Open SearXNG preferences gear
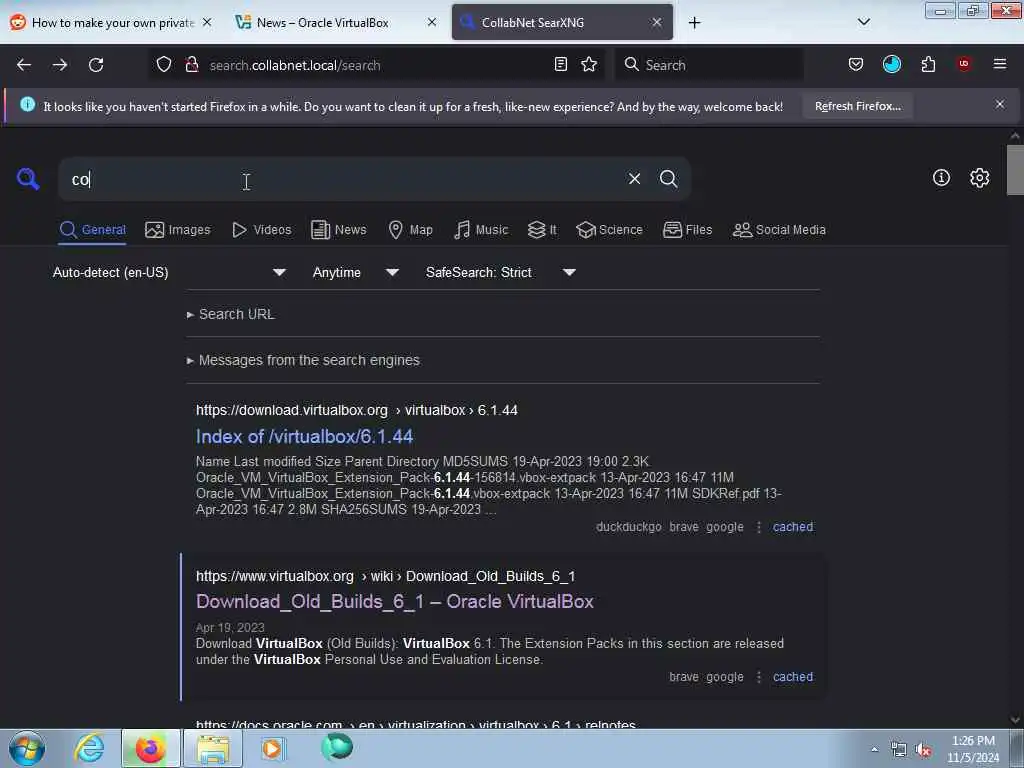This screenshot has width=1024, height=768. click(979, 178)
